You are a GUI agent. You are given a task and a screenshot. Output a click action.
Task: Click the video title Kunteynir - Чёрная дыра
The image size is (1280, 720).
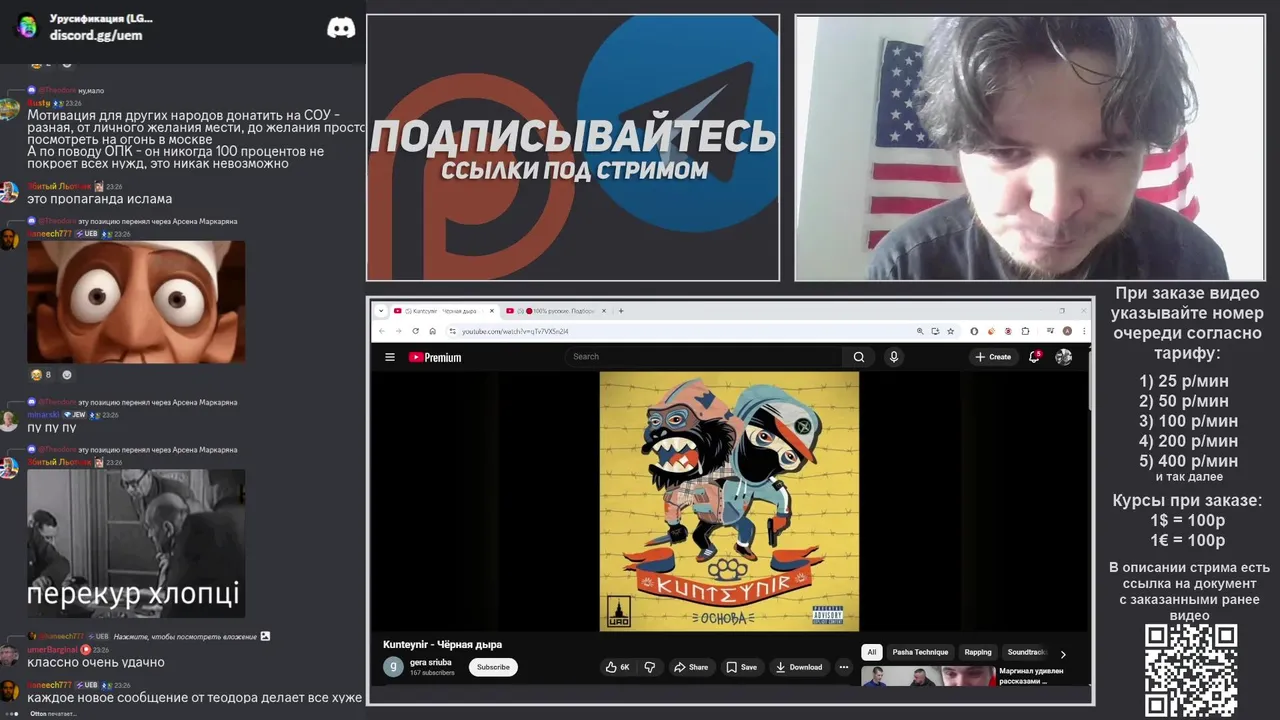click(x=442, y=644)
